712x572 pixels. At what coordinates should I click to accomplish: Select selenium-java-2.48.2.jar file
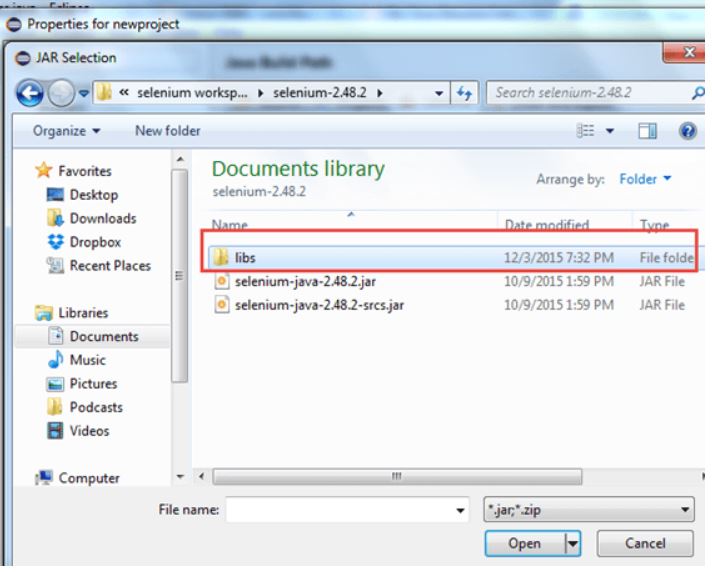[305, 281]
